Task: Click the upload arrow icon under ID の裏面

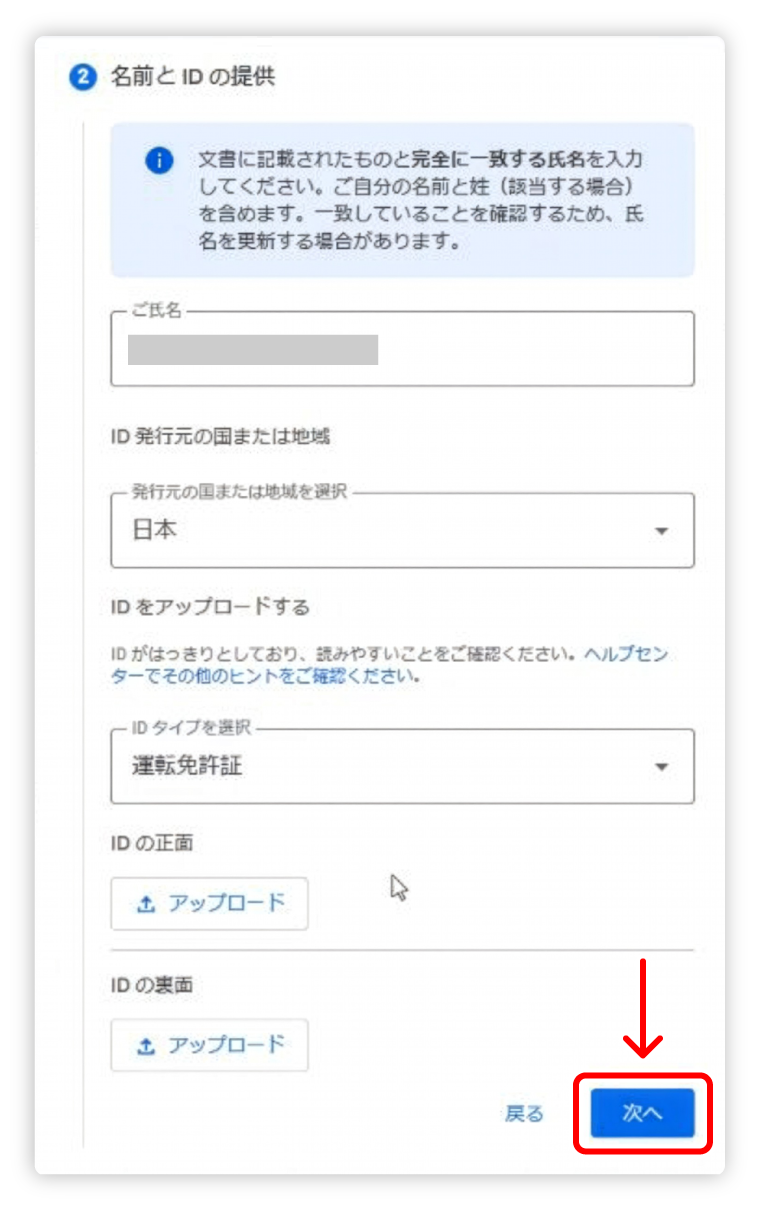Action: click(x=146, y=1046)
